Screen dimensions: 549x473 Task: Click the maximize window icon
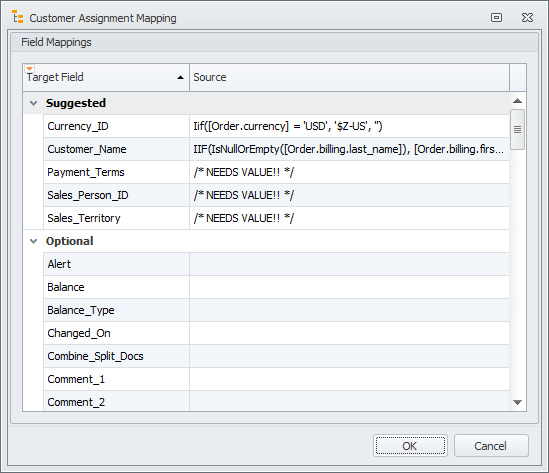496,18
